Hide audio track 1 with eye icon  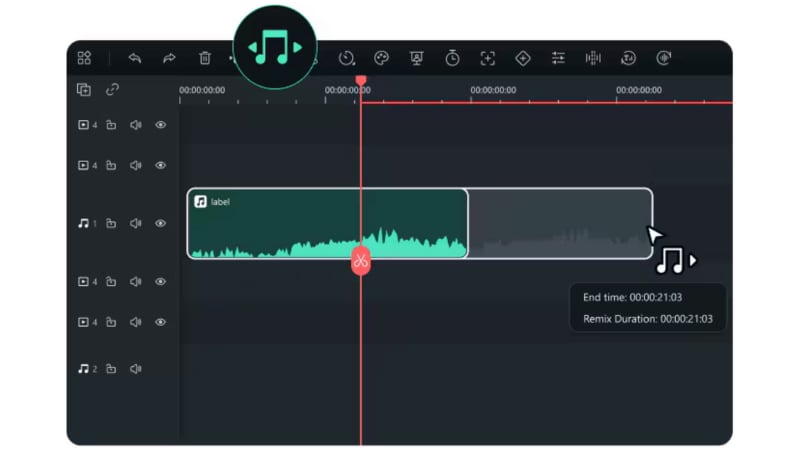[160, 223]
